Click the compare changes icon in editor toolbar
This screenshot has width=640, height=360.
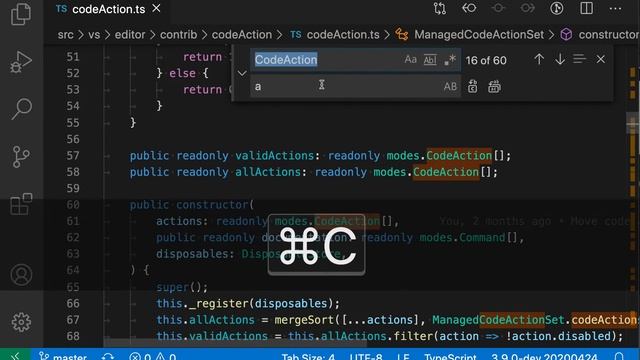click(440, 9)
